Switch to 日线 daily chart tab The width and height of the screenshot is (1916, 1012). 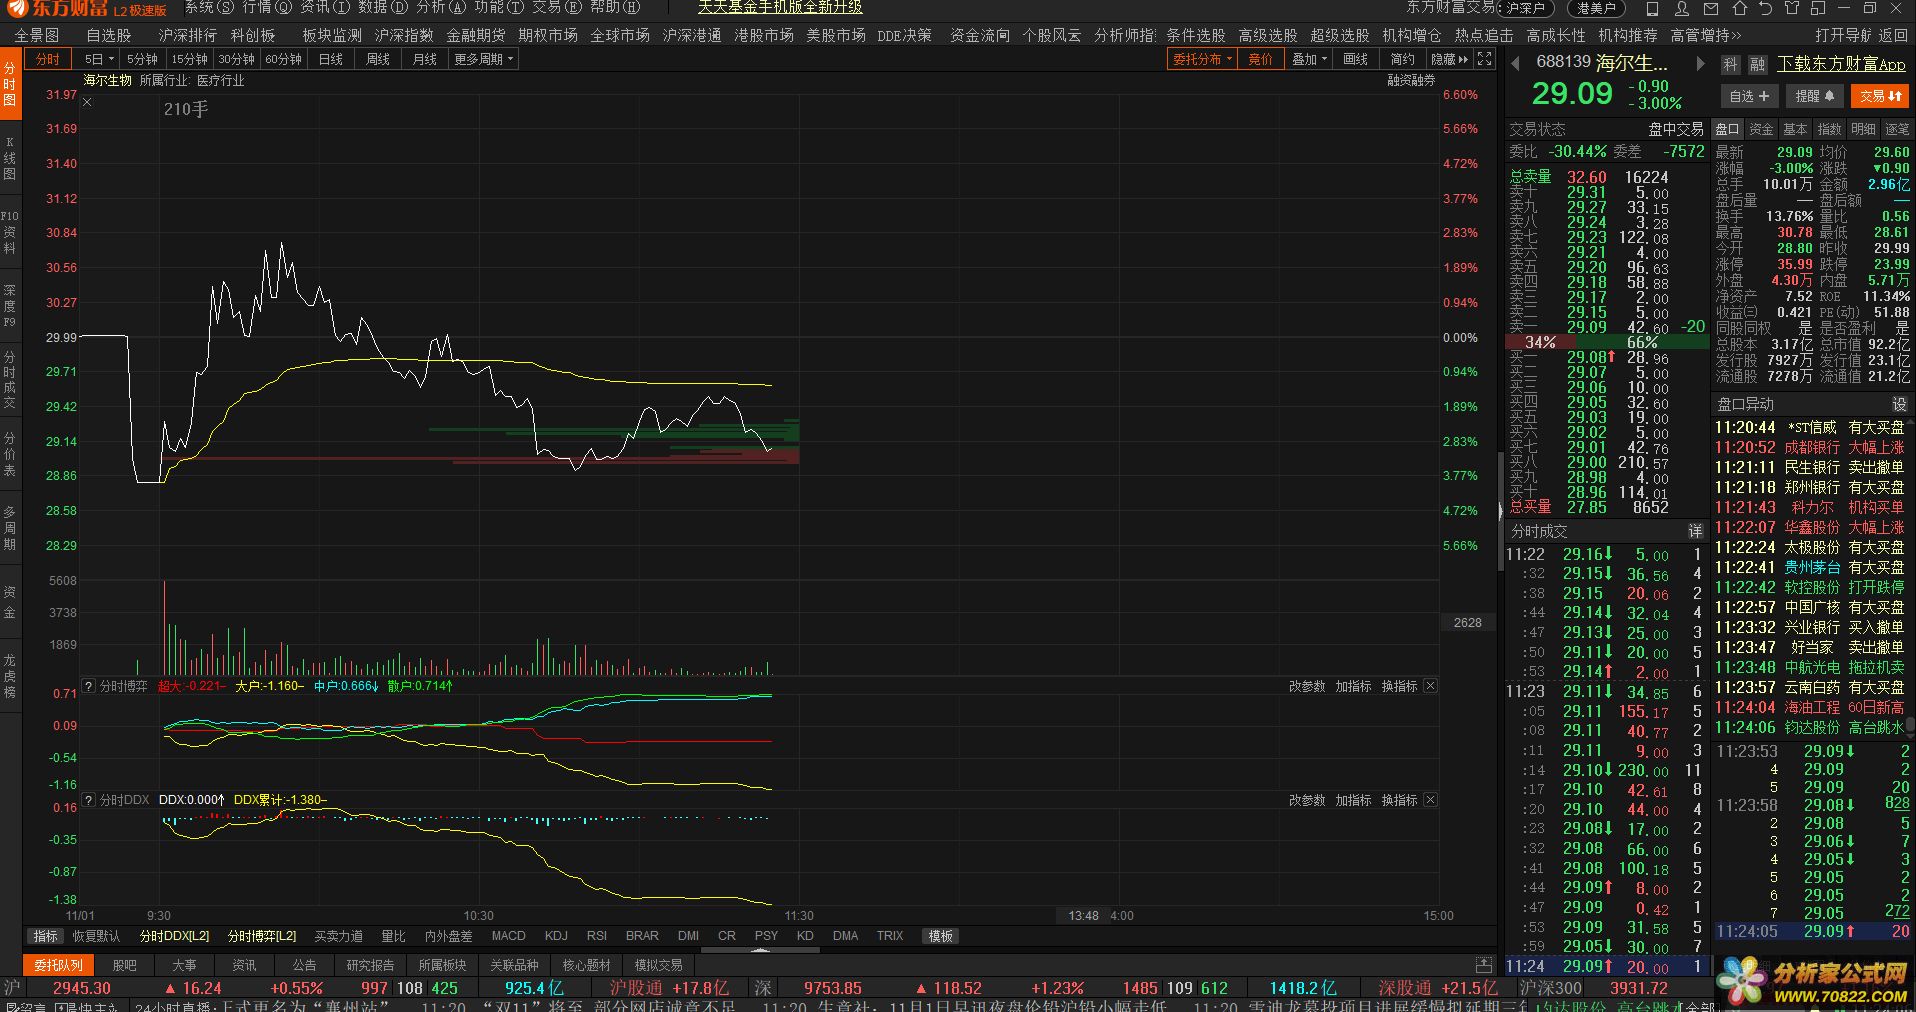tap(331, 59)
